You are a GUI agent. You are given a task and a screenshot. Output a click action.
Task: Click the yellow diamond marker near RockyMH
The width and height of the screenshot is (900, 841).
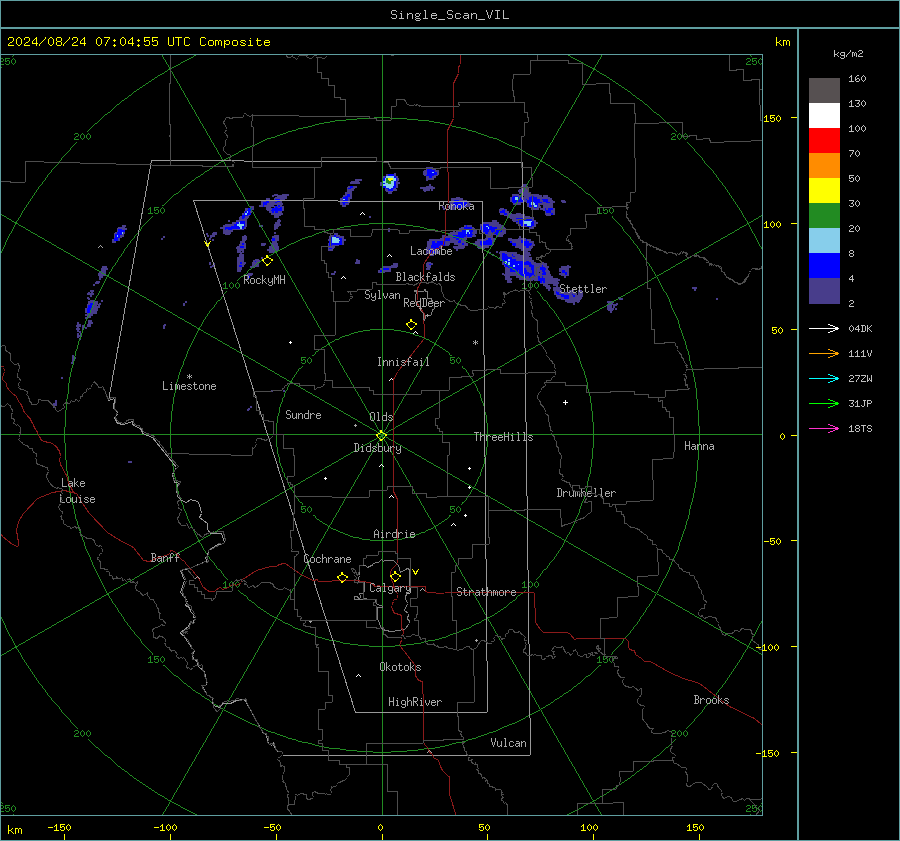tap(267, 261)
